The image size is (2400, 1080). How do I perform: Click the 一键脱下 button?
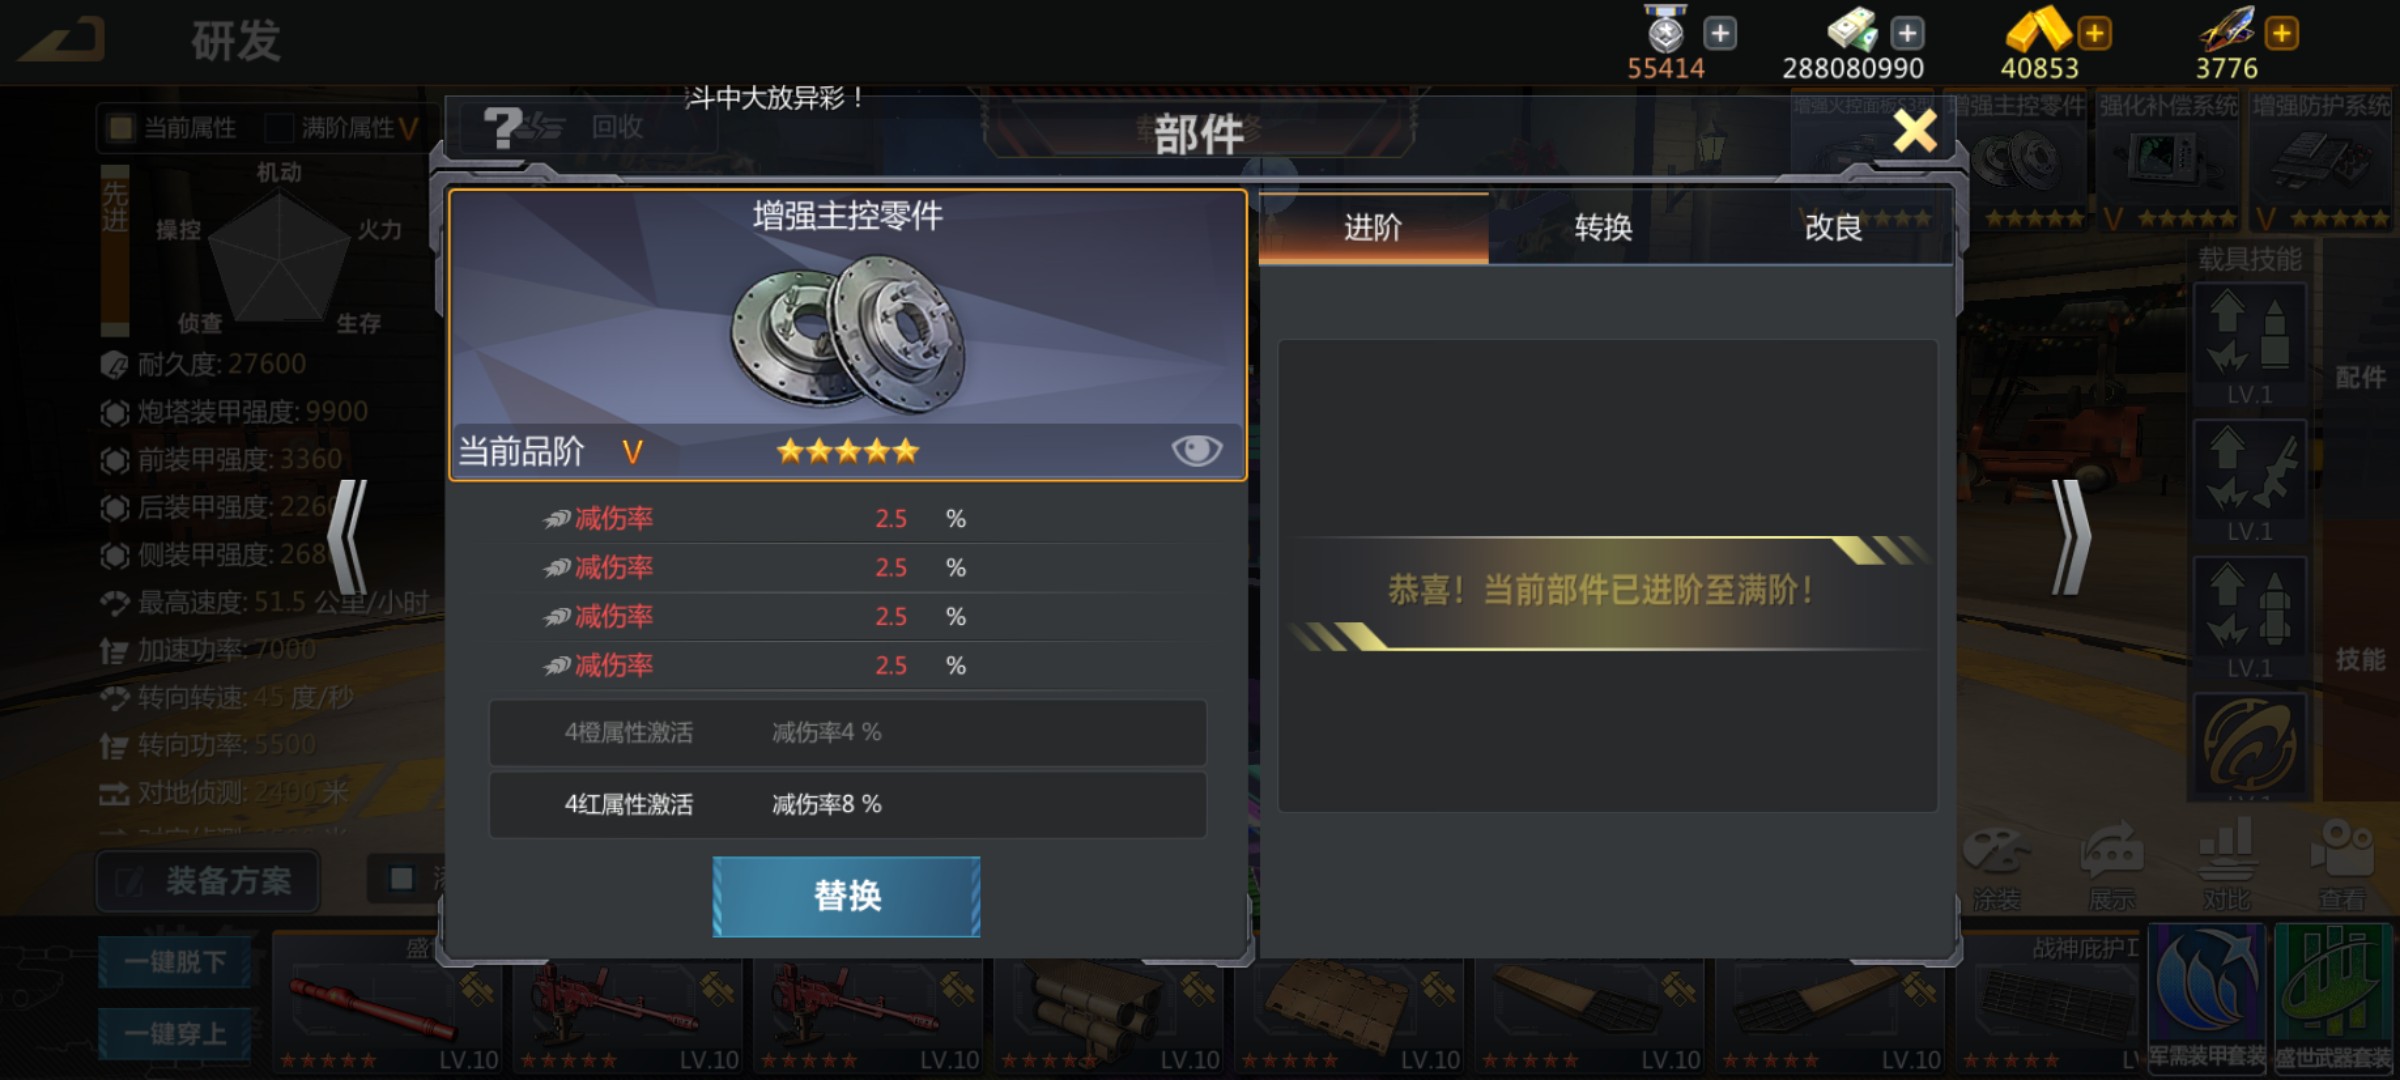pyautogui.click(x=175, y=962)
